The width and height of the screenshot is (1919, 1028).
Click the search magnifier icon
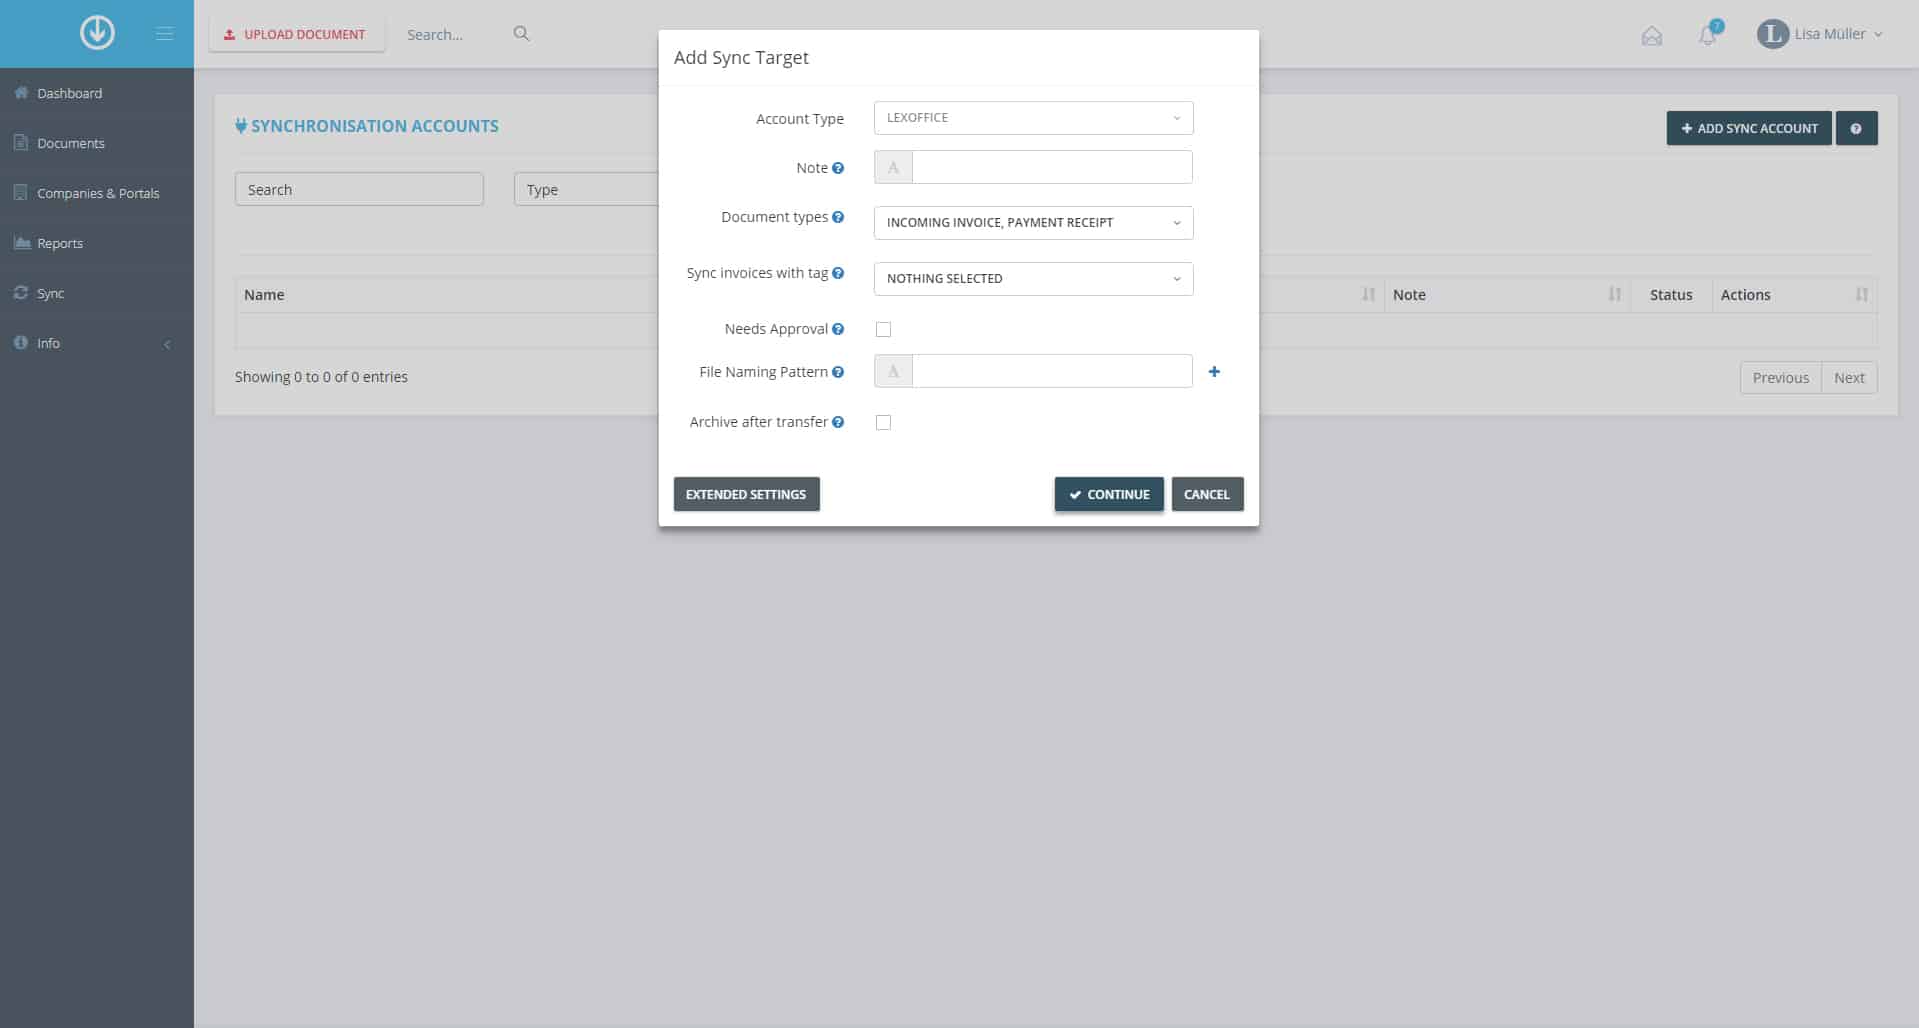[x=521, y=34]
